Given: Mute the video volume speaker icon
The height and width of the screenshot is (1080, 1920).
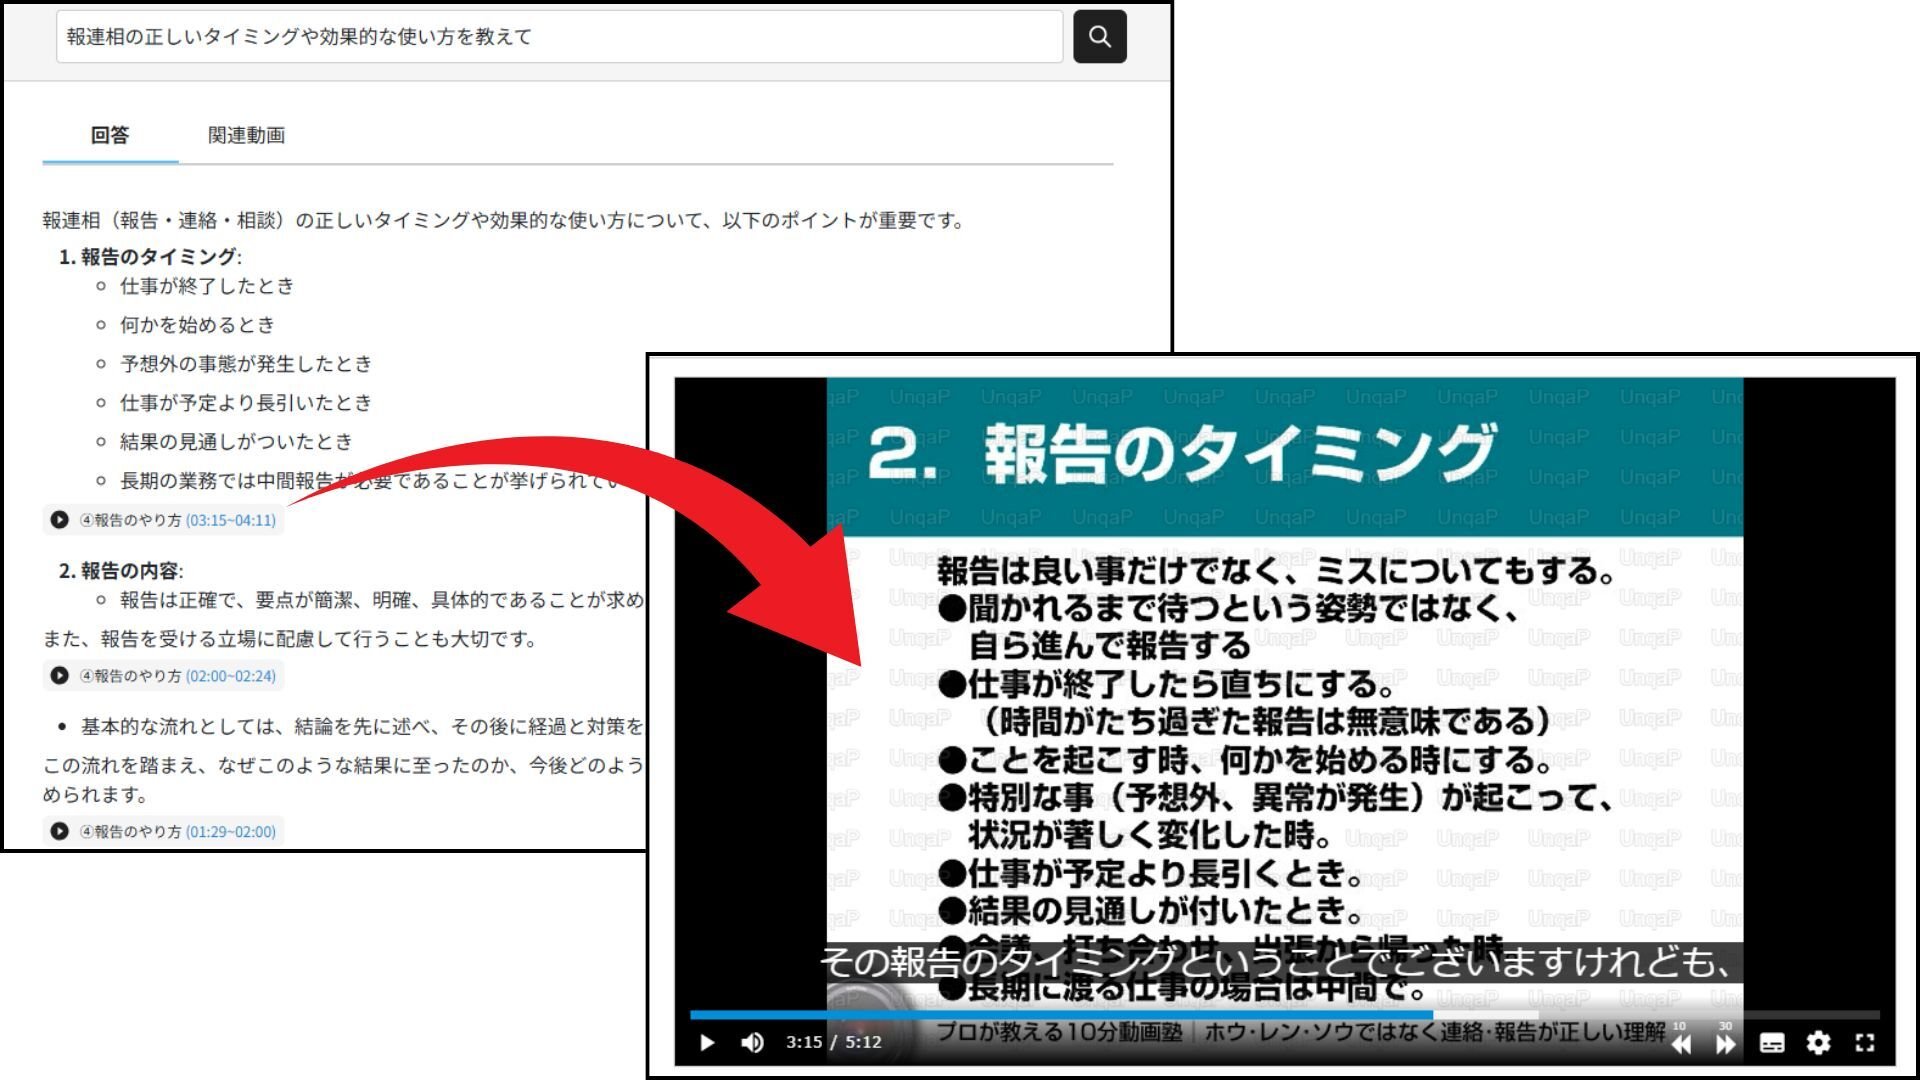Looking at the screenshot, I should [x=753, y=1043].
